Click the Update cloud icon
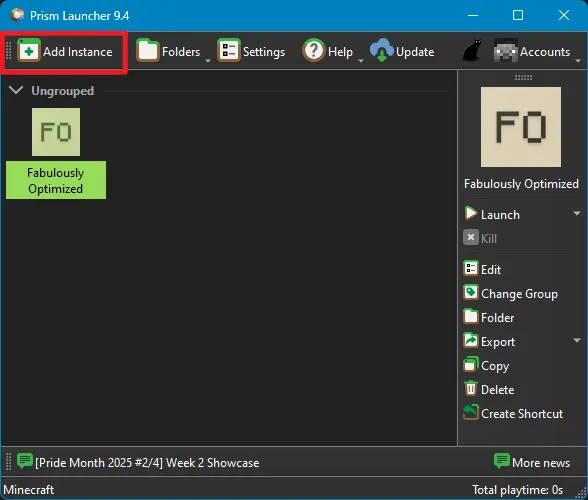Screen dimensions: 588x500 [381, 50]
